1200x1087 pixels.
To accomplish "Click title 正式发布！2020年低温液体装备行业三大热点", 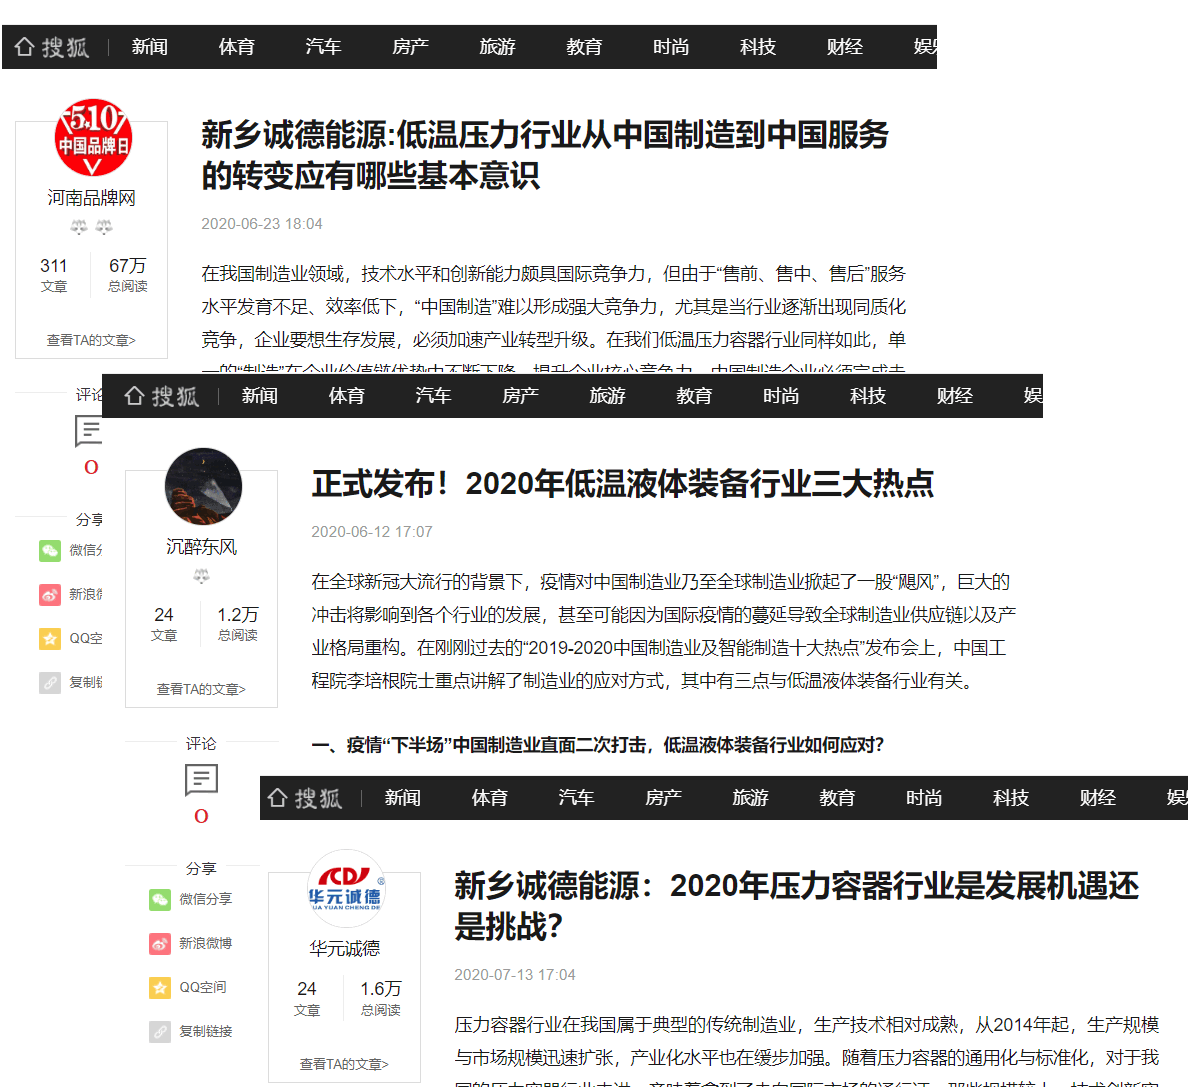I will [623, 484].
